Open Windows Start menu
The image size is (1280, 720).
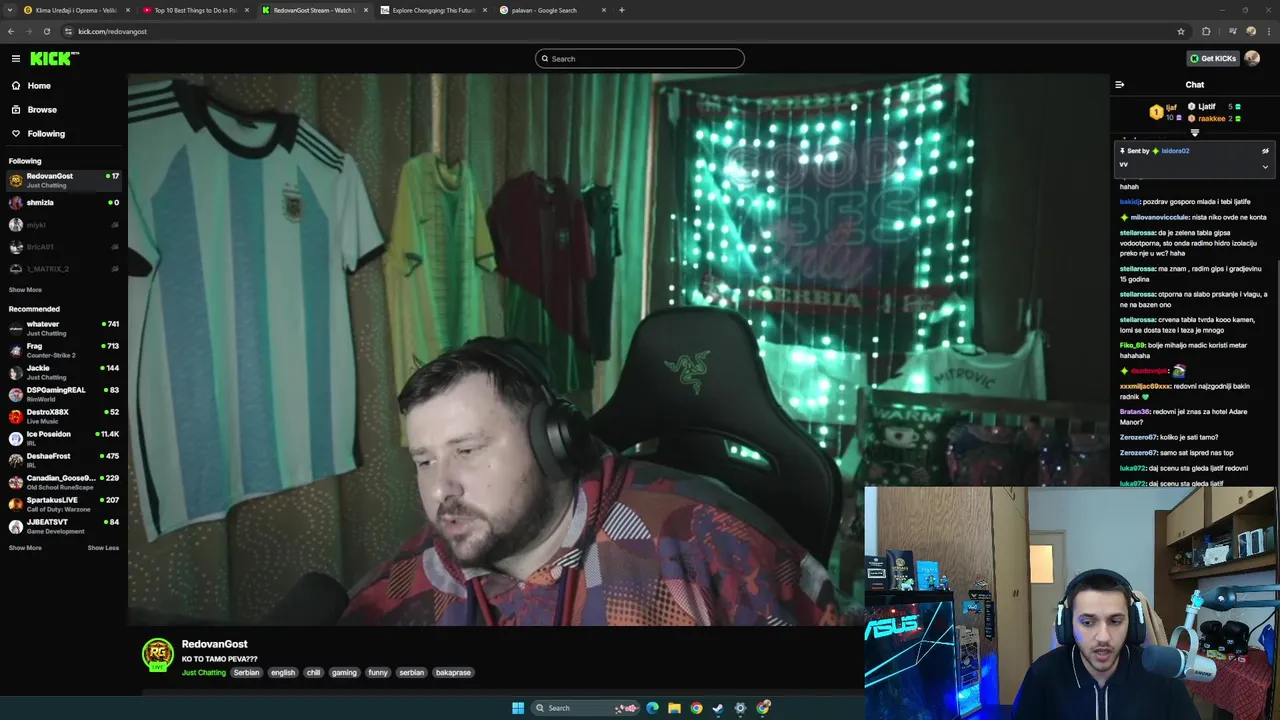click(x=518, y=708)
